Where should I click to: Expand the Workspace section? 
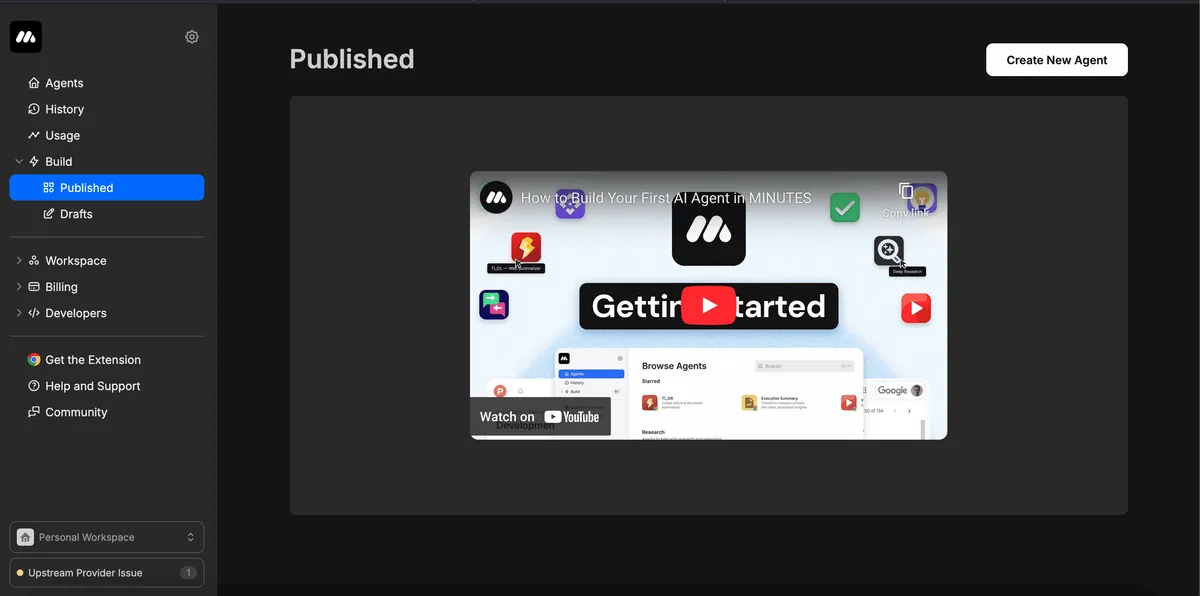(x=19, y=261)
